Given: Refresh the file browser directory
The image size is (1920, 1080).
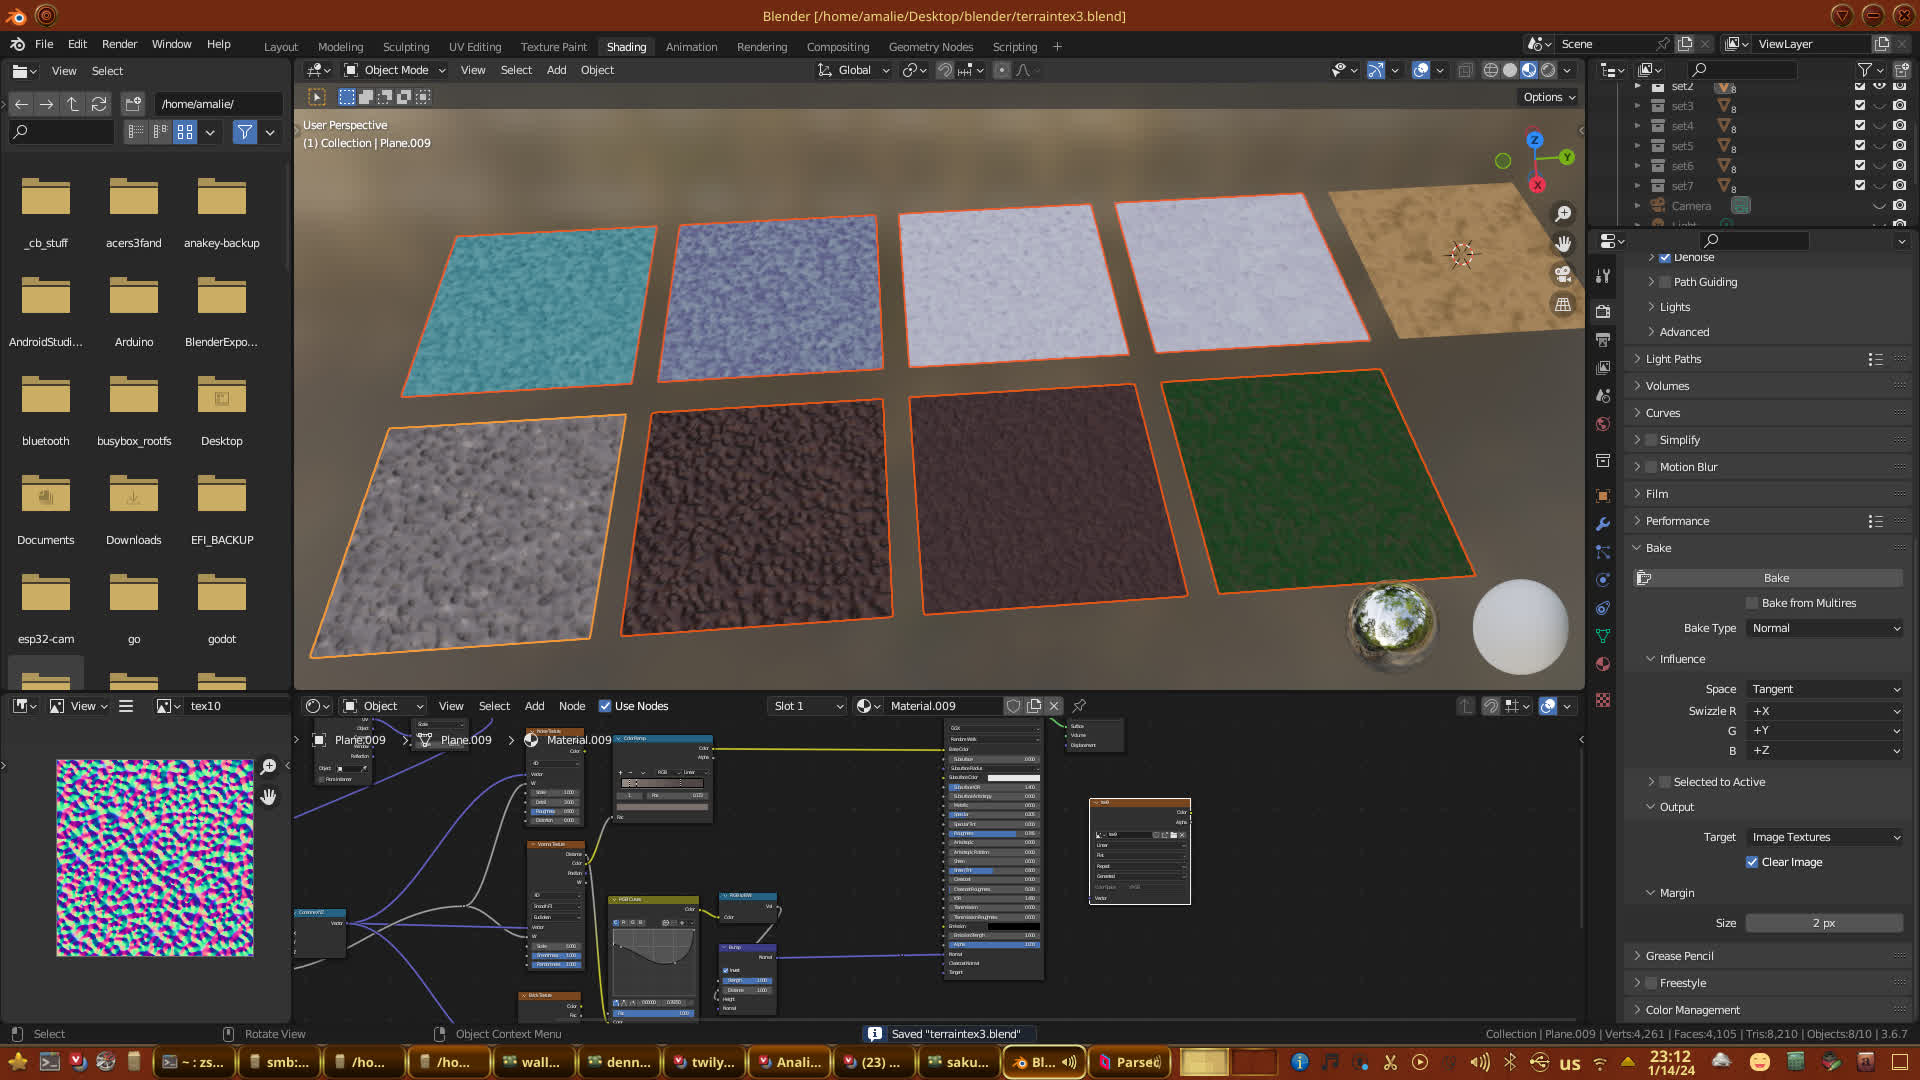Looking at the screenshot, I should tap(98, 104).
